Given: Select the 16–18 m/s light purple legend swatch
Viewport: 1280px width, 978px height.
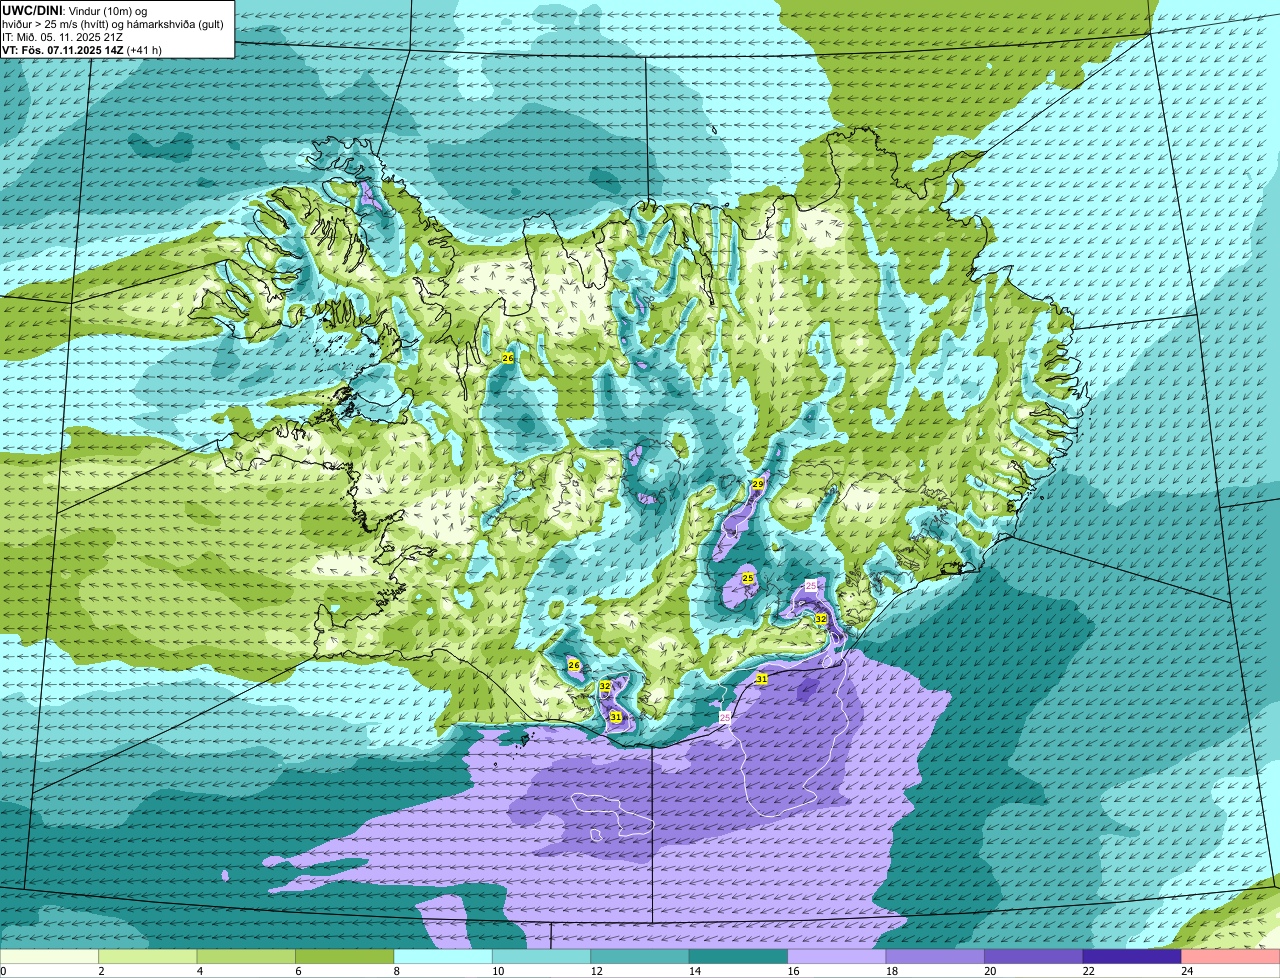Looking at the screenshot, I should [837, 956].
